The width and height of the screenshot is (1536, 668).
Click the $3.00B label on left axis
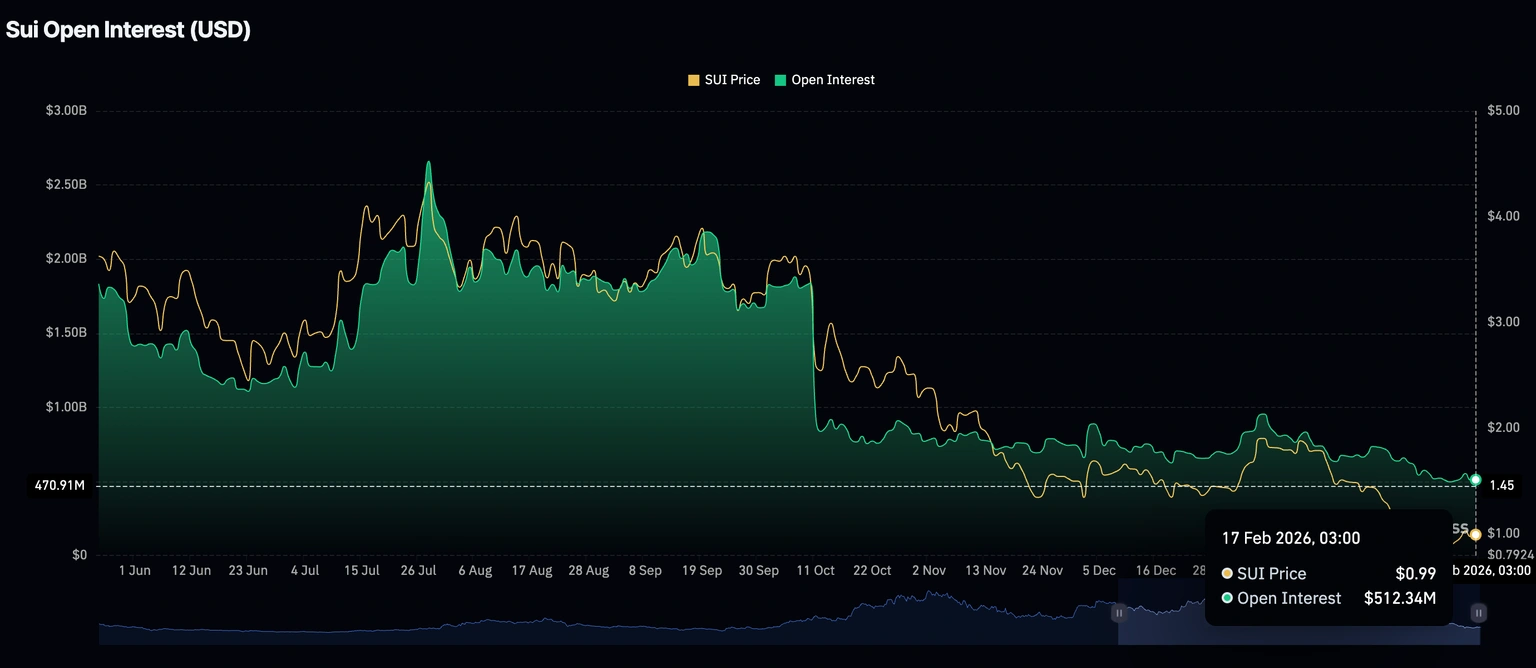(66, 110)
